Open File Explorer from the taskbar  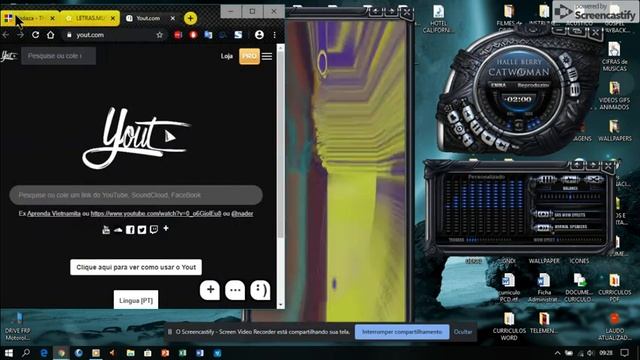pyautogui.click(x=131, y=353)
